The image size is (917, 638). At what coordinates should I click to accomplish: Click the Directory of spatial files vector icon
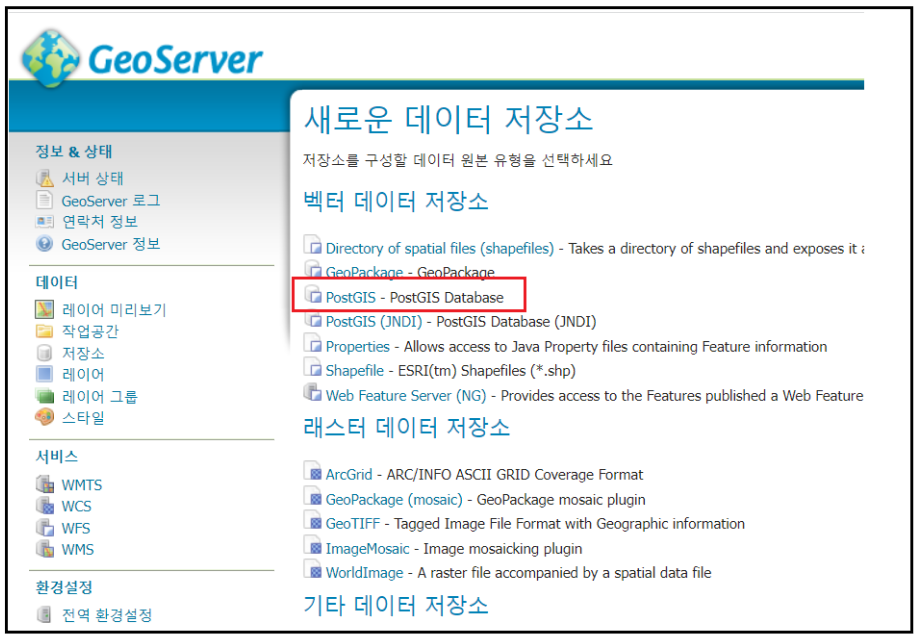[x=313, y=245]
